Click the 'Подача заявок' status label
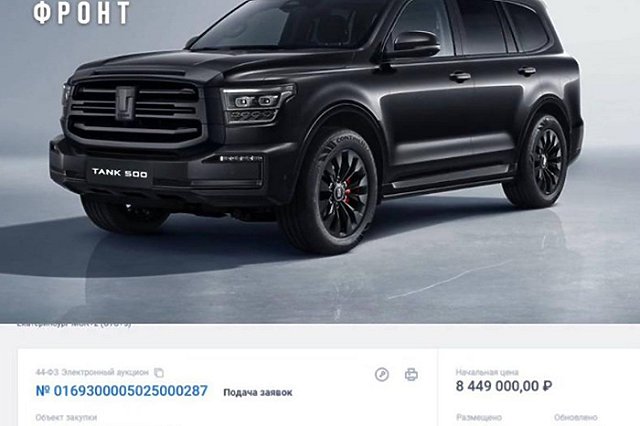 [x=258, y=393]
